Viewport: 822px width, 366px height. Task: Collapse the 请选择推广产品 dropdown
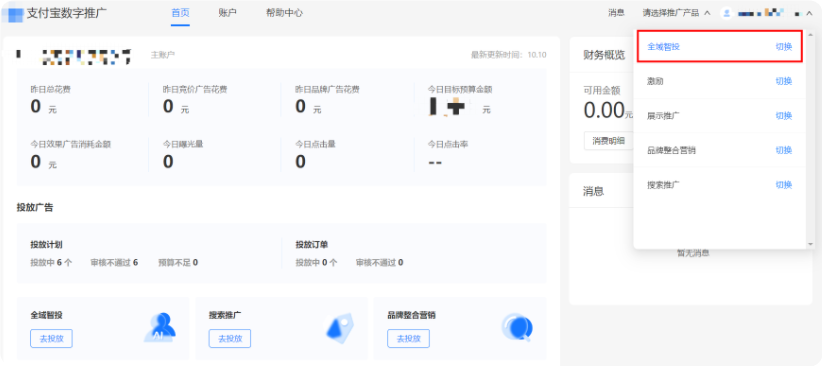point(707,13)
